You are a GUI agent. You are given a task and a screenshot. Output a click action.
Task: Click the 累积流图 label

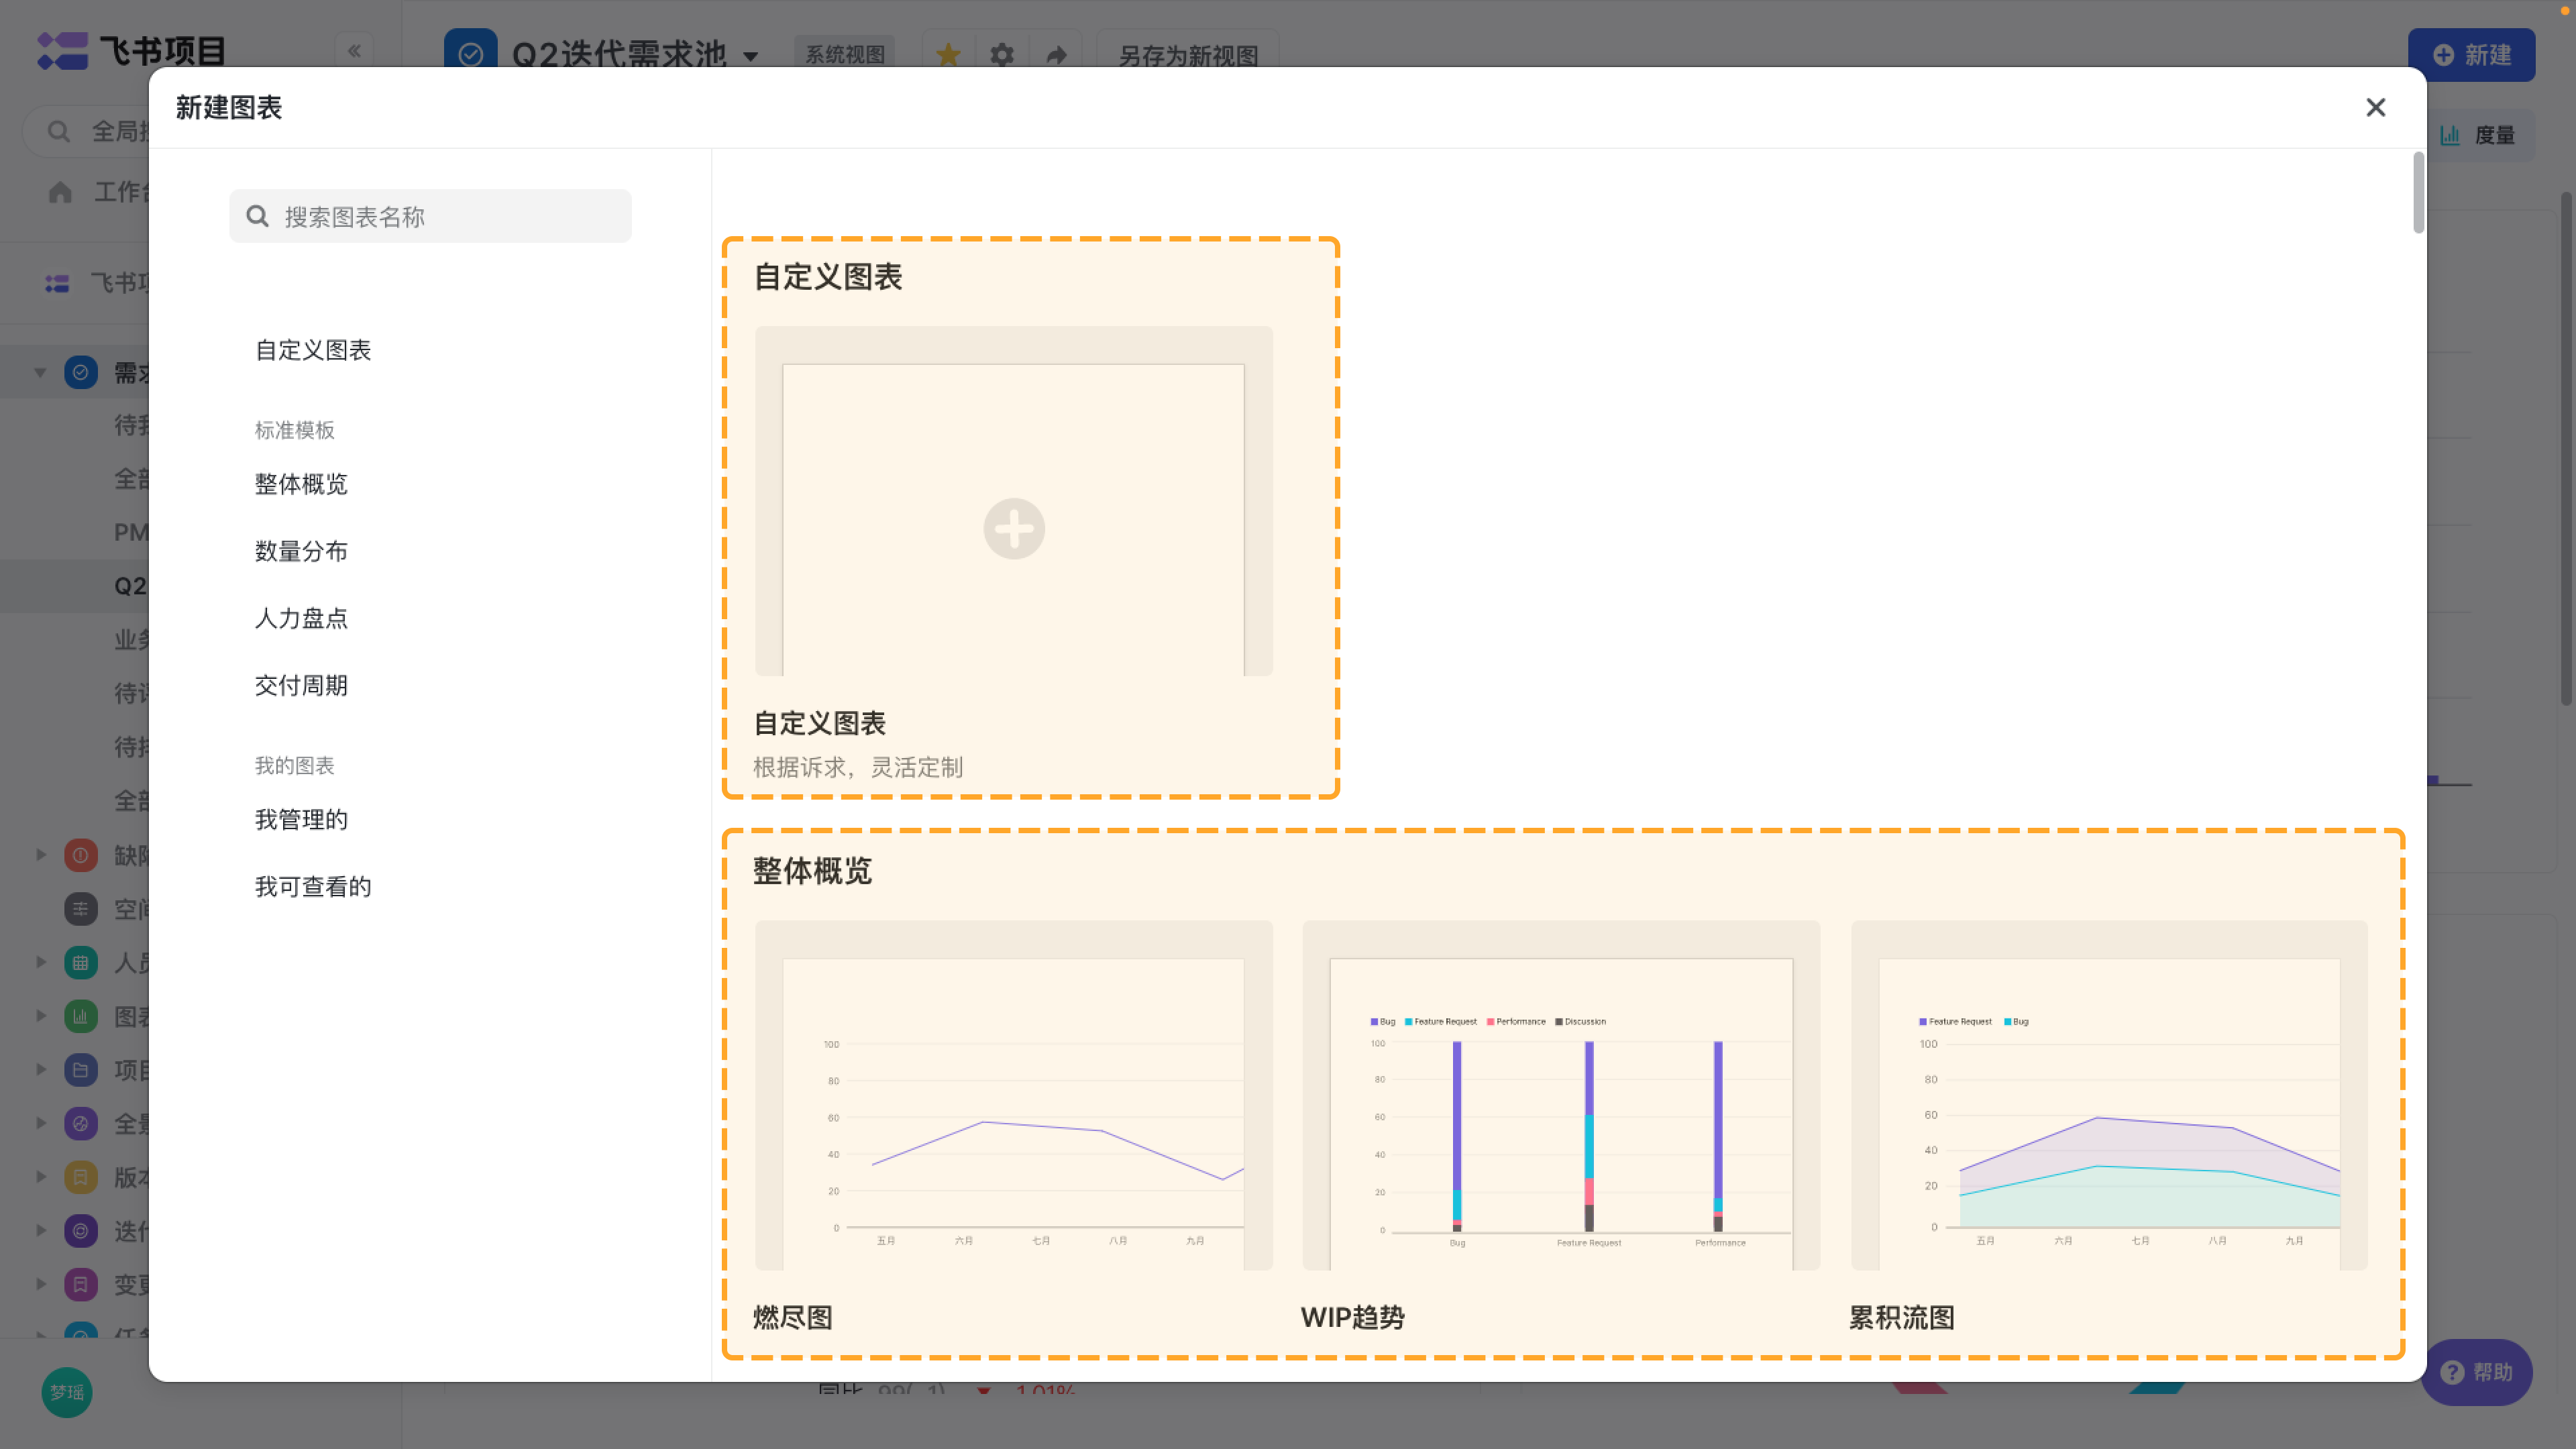pos(1902,1317)
